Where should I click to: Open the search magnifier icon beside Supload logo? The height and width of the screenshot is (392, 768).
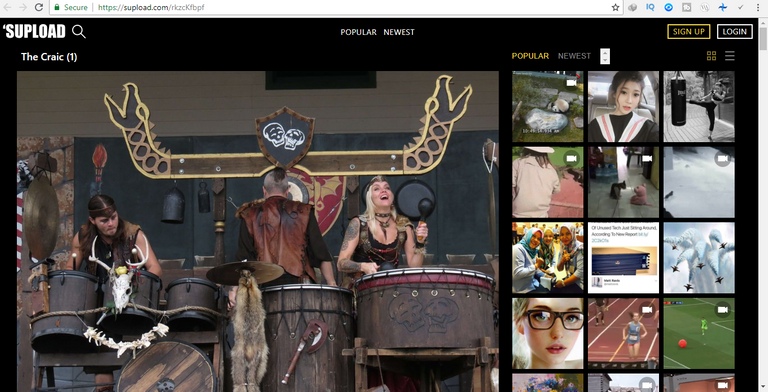(x=78, y=31)
